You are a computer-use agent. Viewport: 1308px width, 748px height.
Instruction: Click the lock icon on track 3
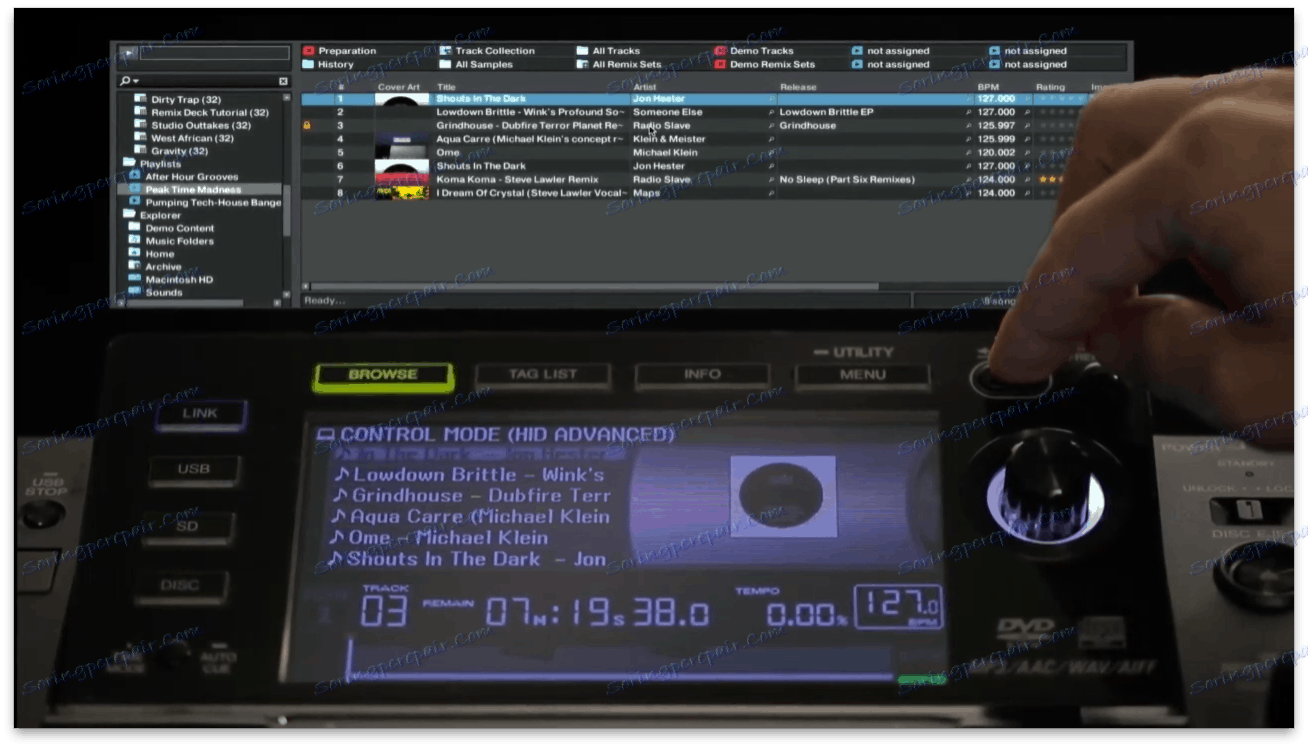coord(307,126)
